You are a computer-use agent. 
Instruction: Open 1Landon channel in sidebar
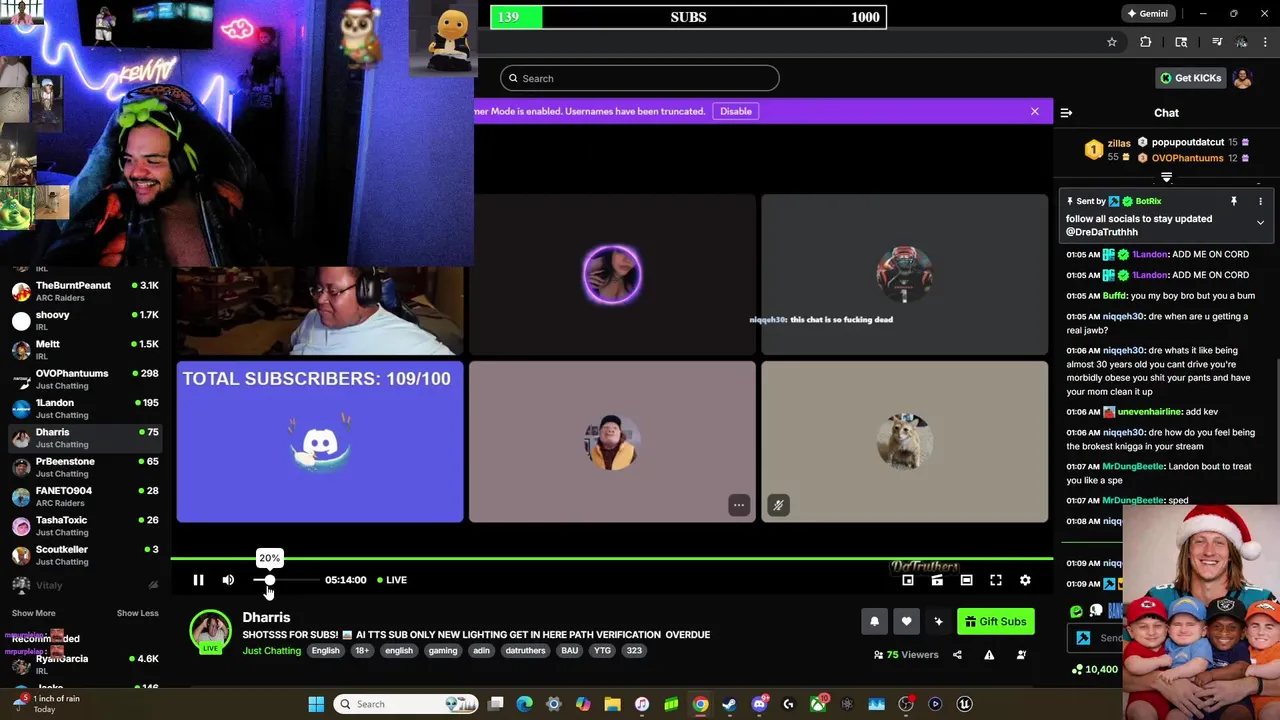tap(85, 409)
